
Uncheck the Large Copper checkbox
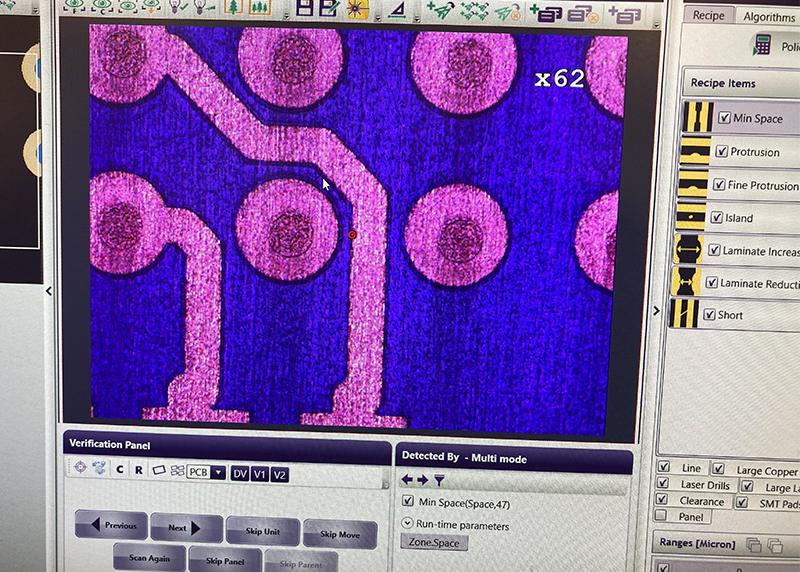(718, 468)
